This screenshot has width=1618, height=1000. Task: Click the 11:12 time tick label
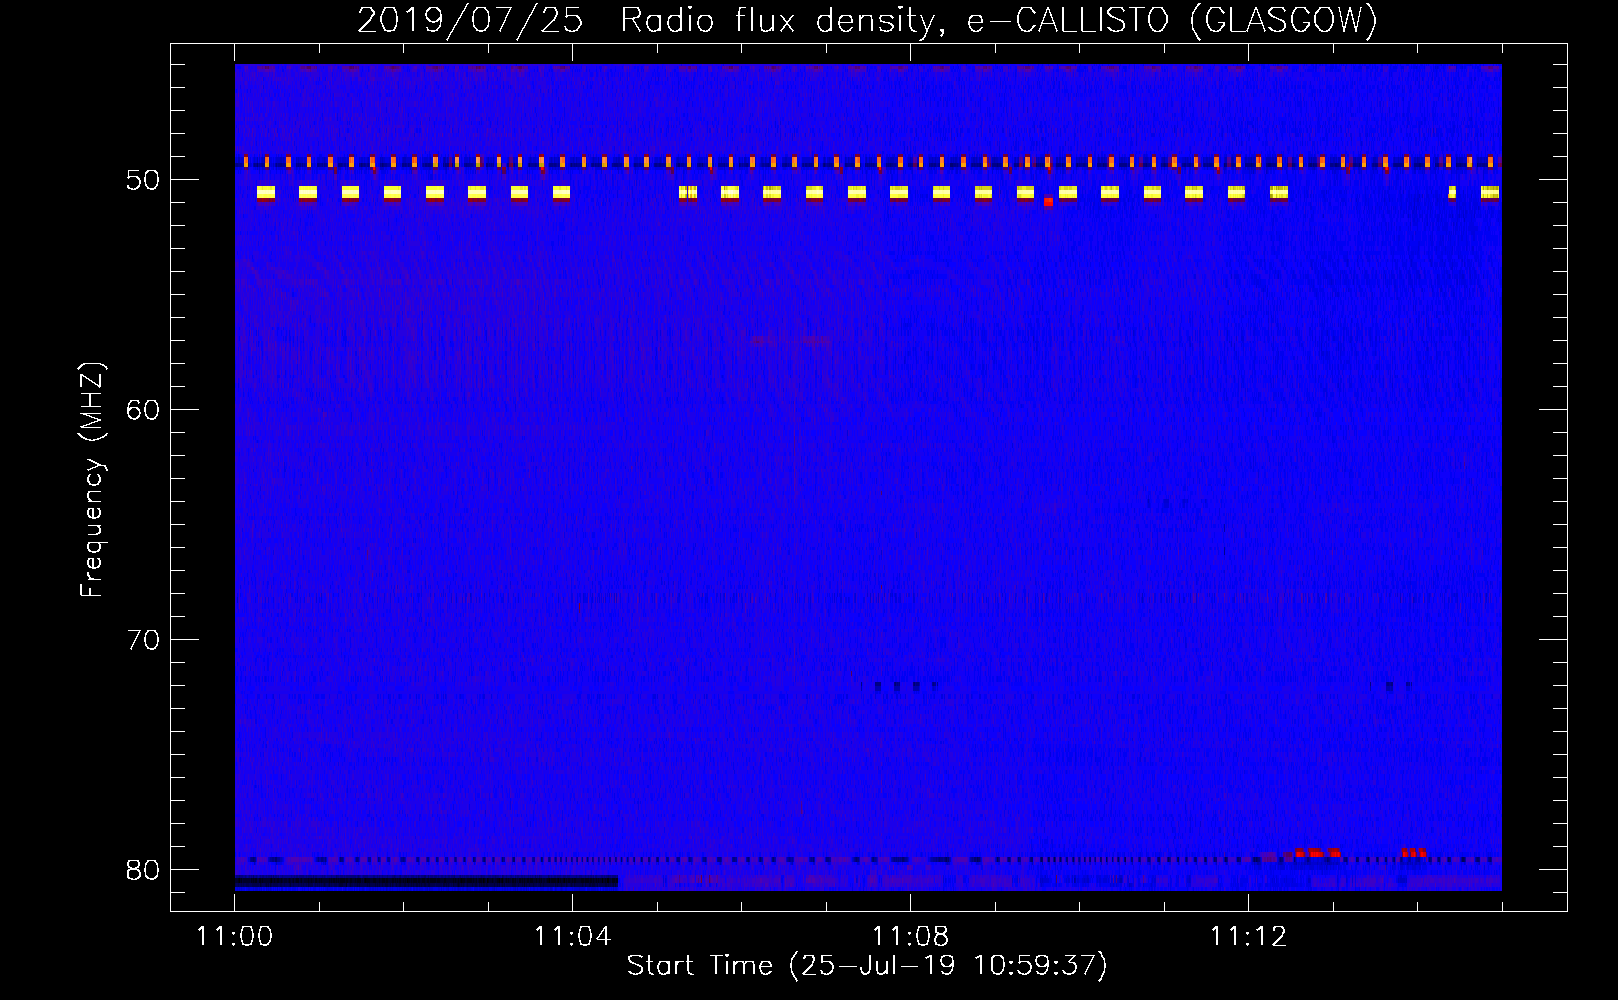pyautogui.click(x=1248, y=937)
